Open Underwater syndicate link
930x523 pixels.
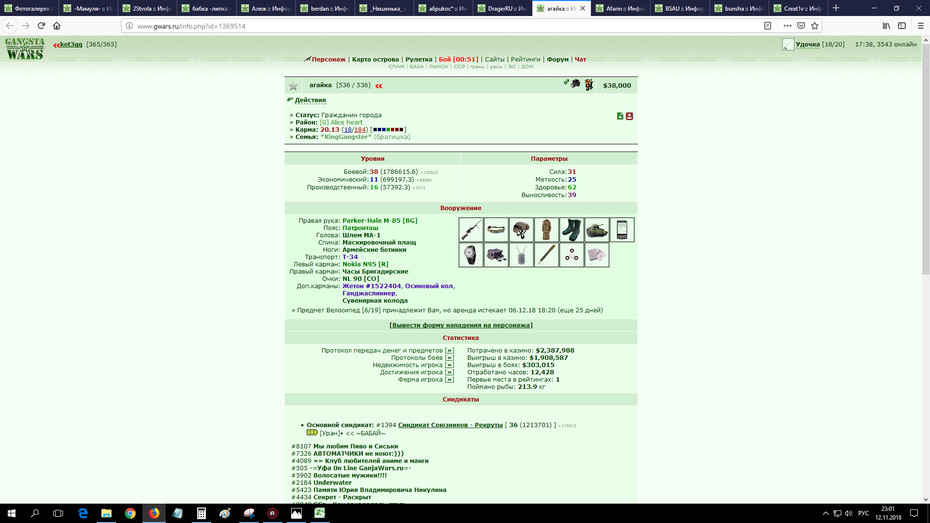click(x=332, y=483)
